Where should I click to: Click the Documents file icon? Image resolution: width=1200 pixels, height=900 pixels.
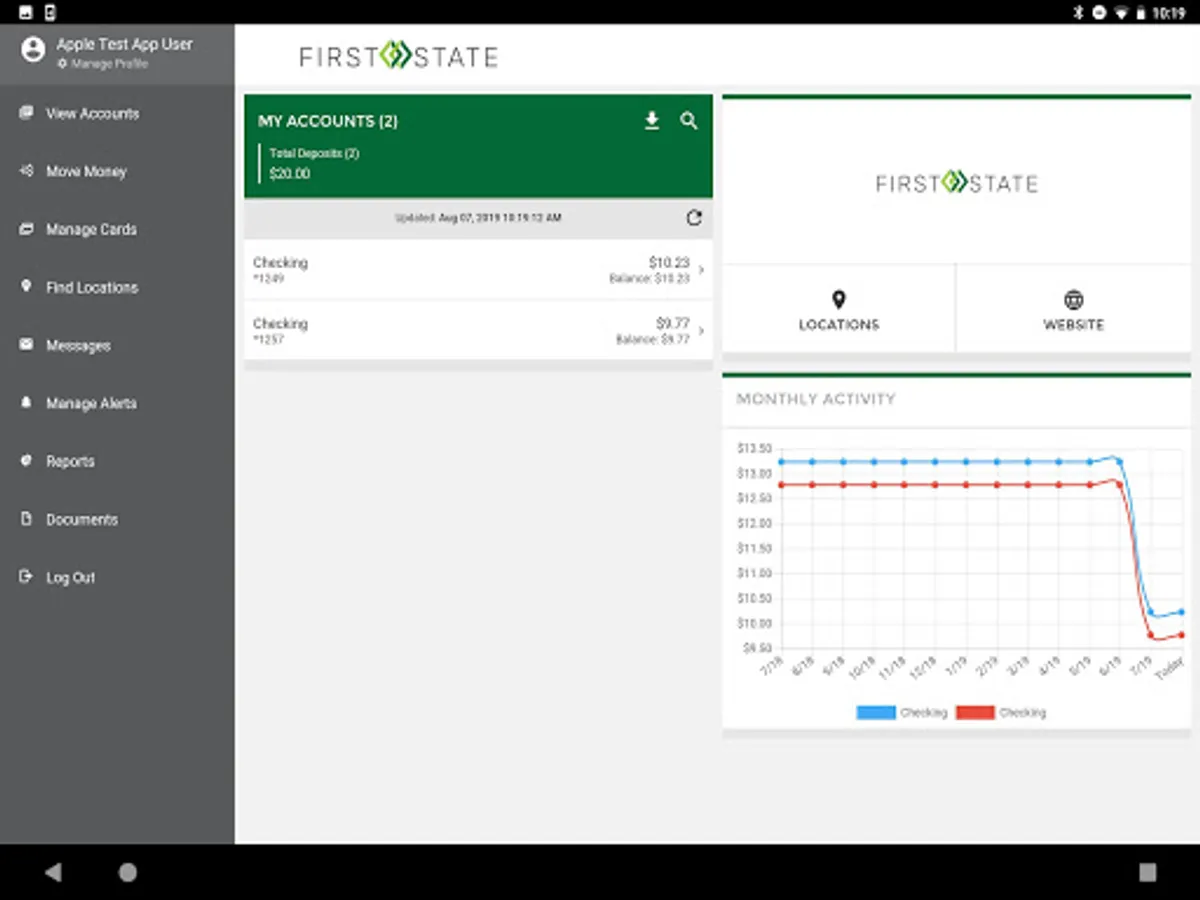pyautogui.click(x=26, y=519)
